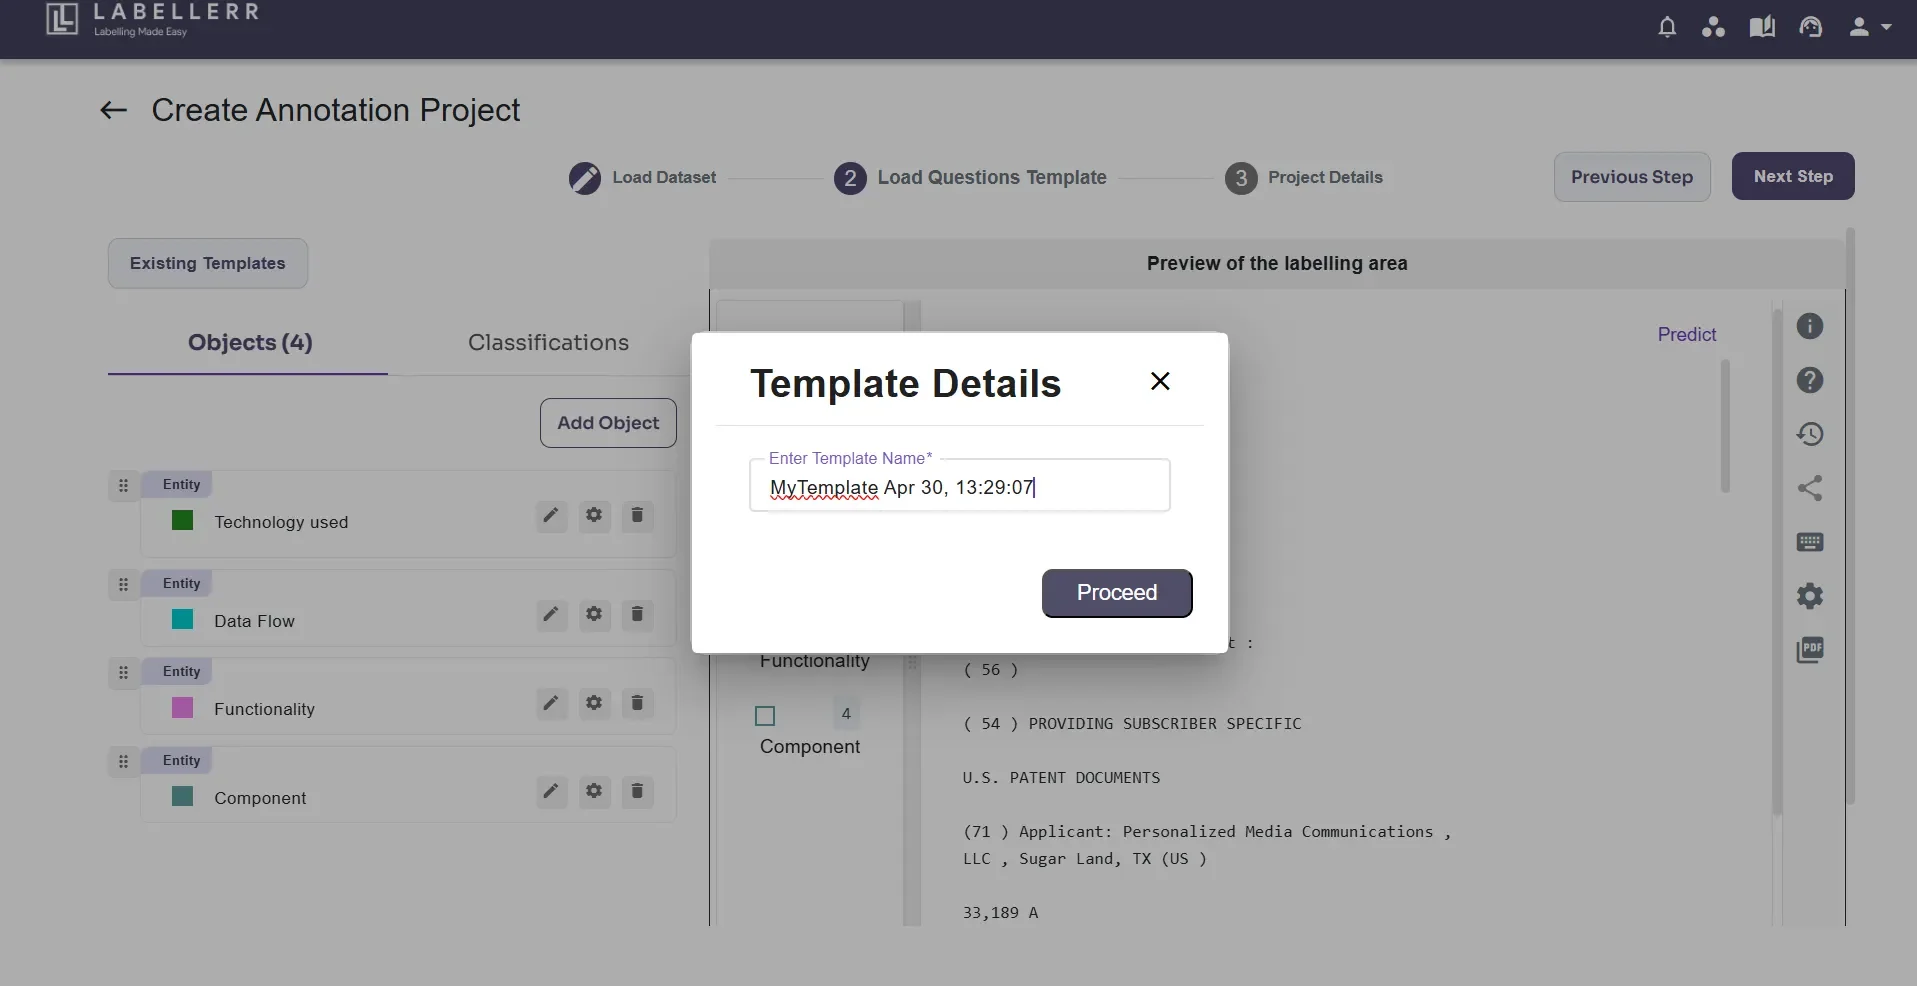Open Existing Templates
The width and height of the screenshot is (1917, 986).
(207, 263)
